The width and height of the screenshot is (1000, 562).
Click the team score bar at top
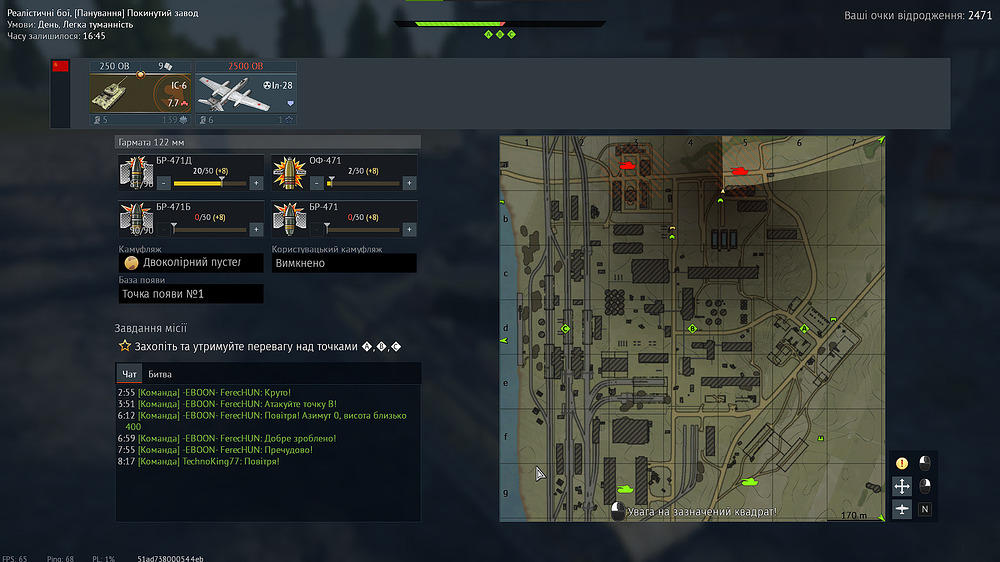click(500, 24)
